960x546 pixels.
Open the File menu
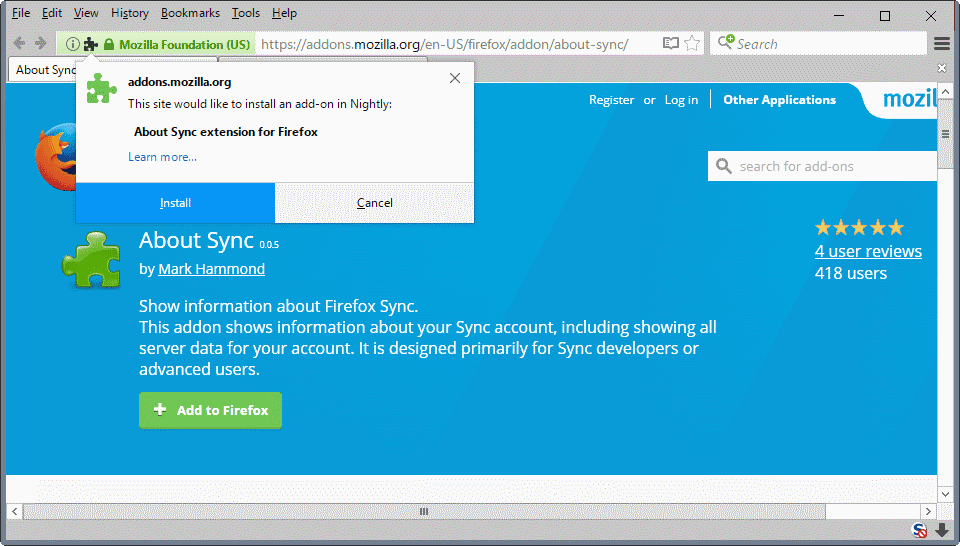(x=21, y=13)
